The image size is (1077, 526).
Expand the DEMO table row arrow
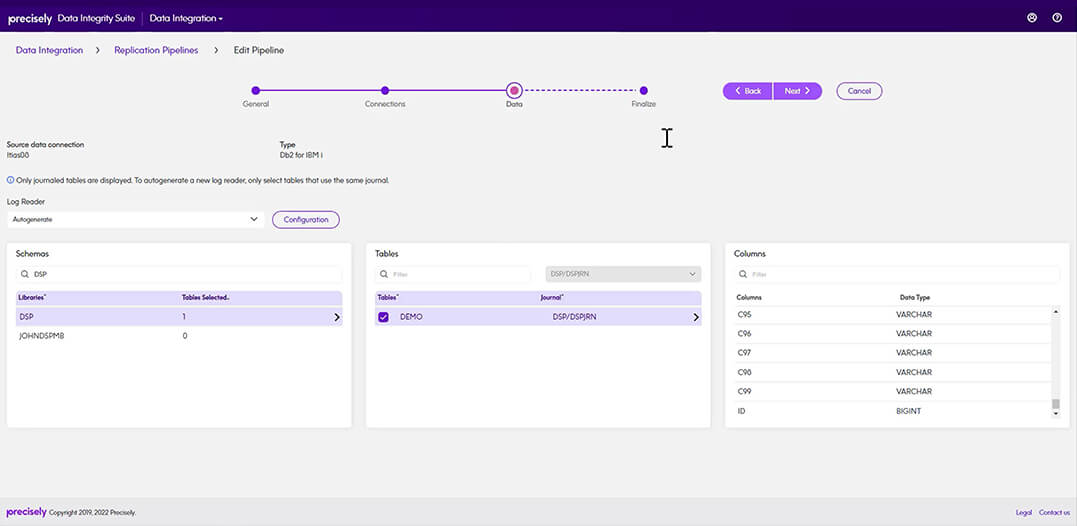click(x=696, y=317)
